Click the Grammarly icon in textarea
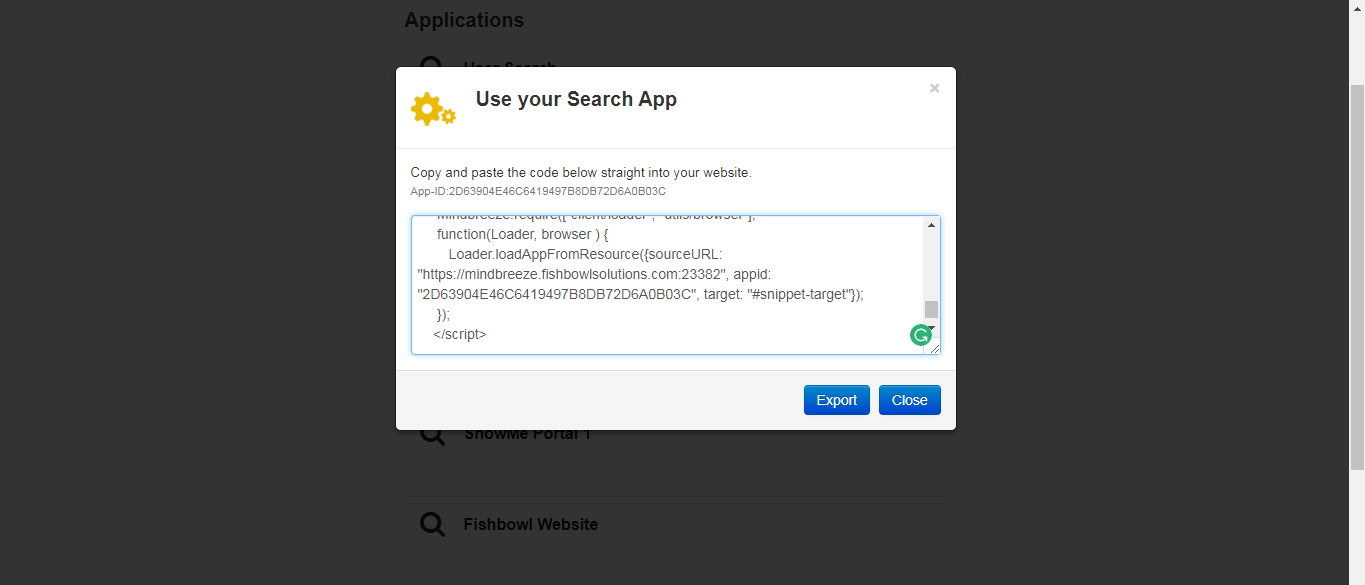This screenshot has width=1365, height=585. 921,335
